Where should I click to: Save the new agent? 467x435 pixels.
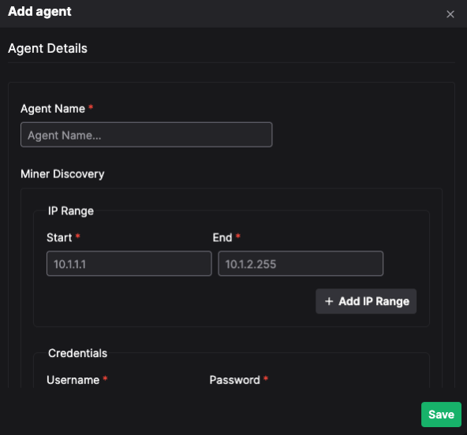441,414
